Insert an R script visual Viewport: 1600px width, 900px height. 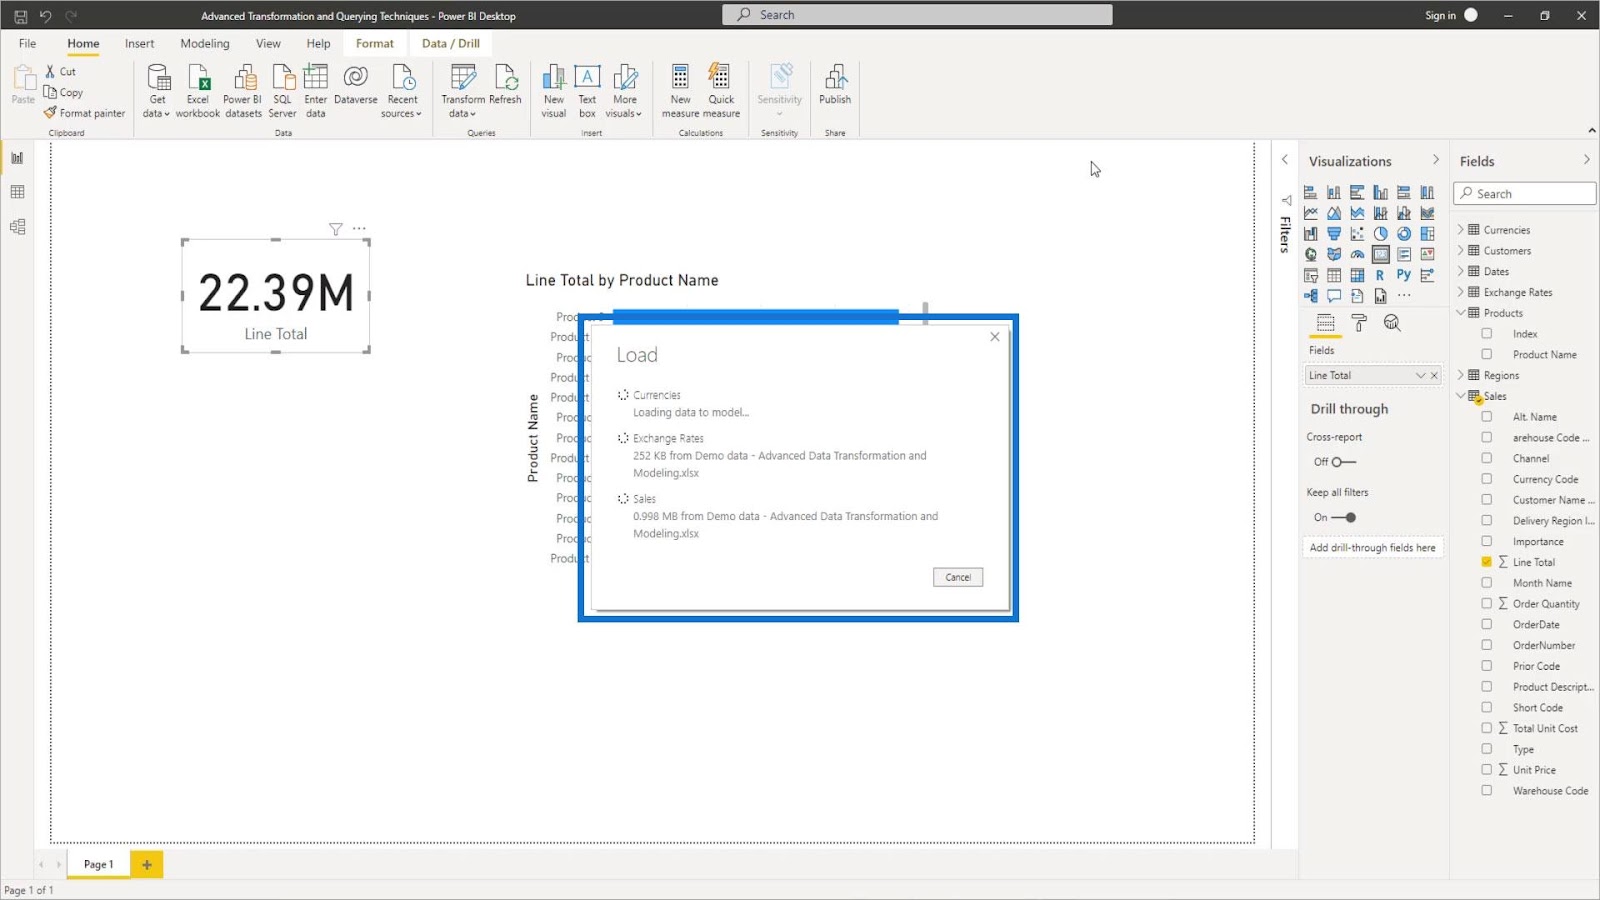tap(1380, 275)
